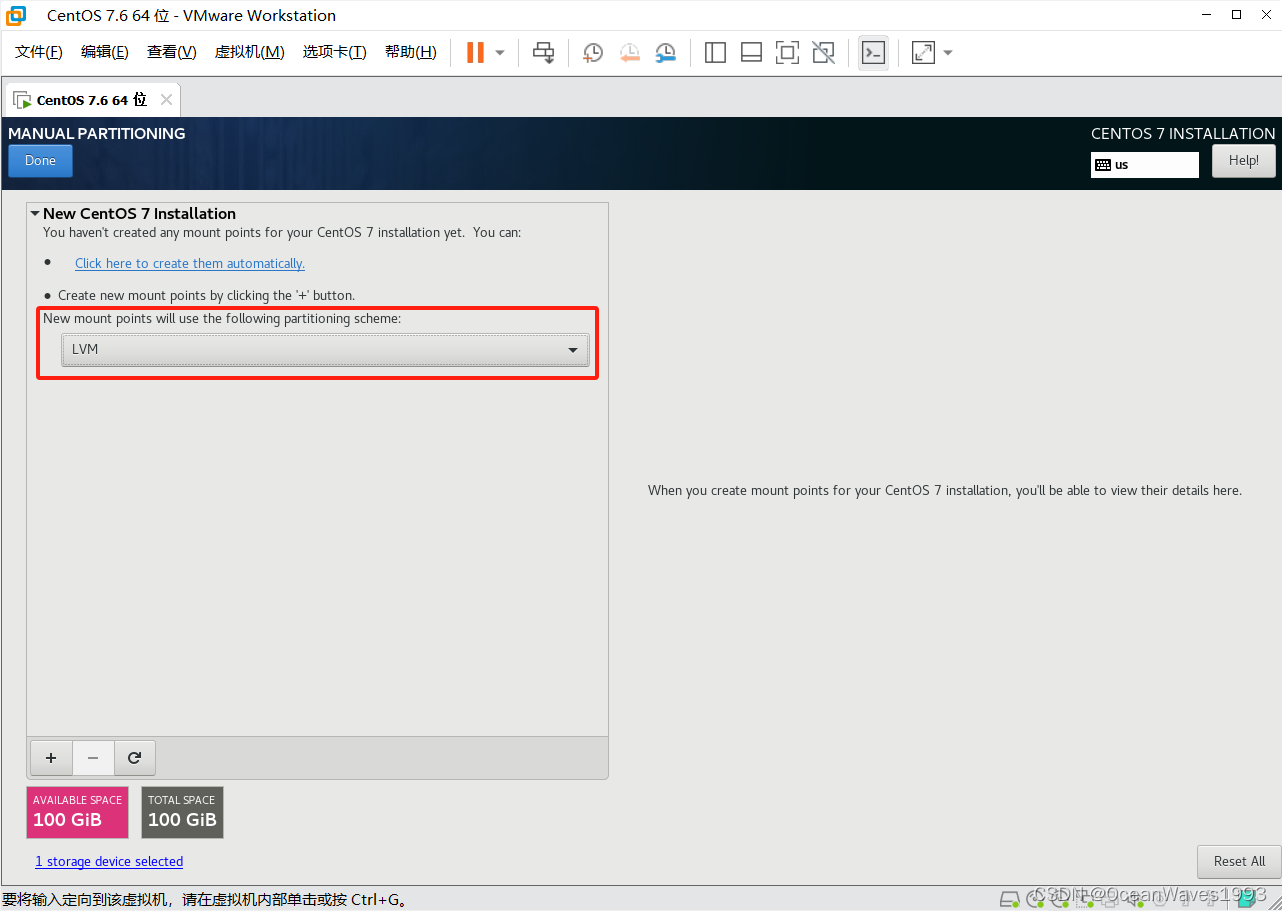This screenshot has height=911, width=1282.
Task: Click the blue Done button
Action: click(x=40, y=161)
